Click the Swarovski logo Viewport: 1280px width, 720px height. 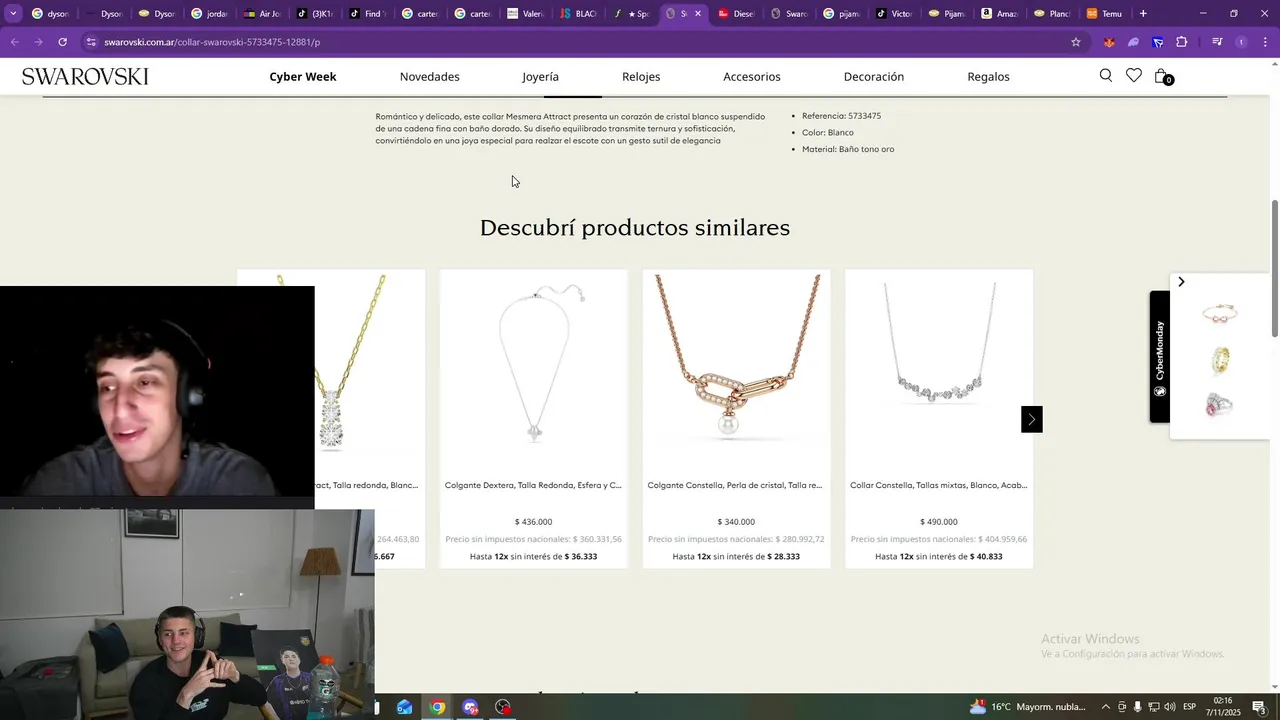pos(85,77)
